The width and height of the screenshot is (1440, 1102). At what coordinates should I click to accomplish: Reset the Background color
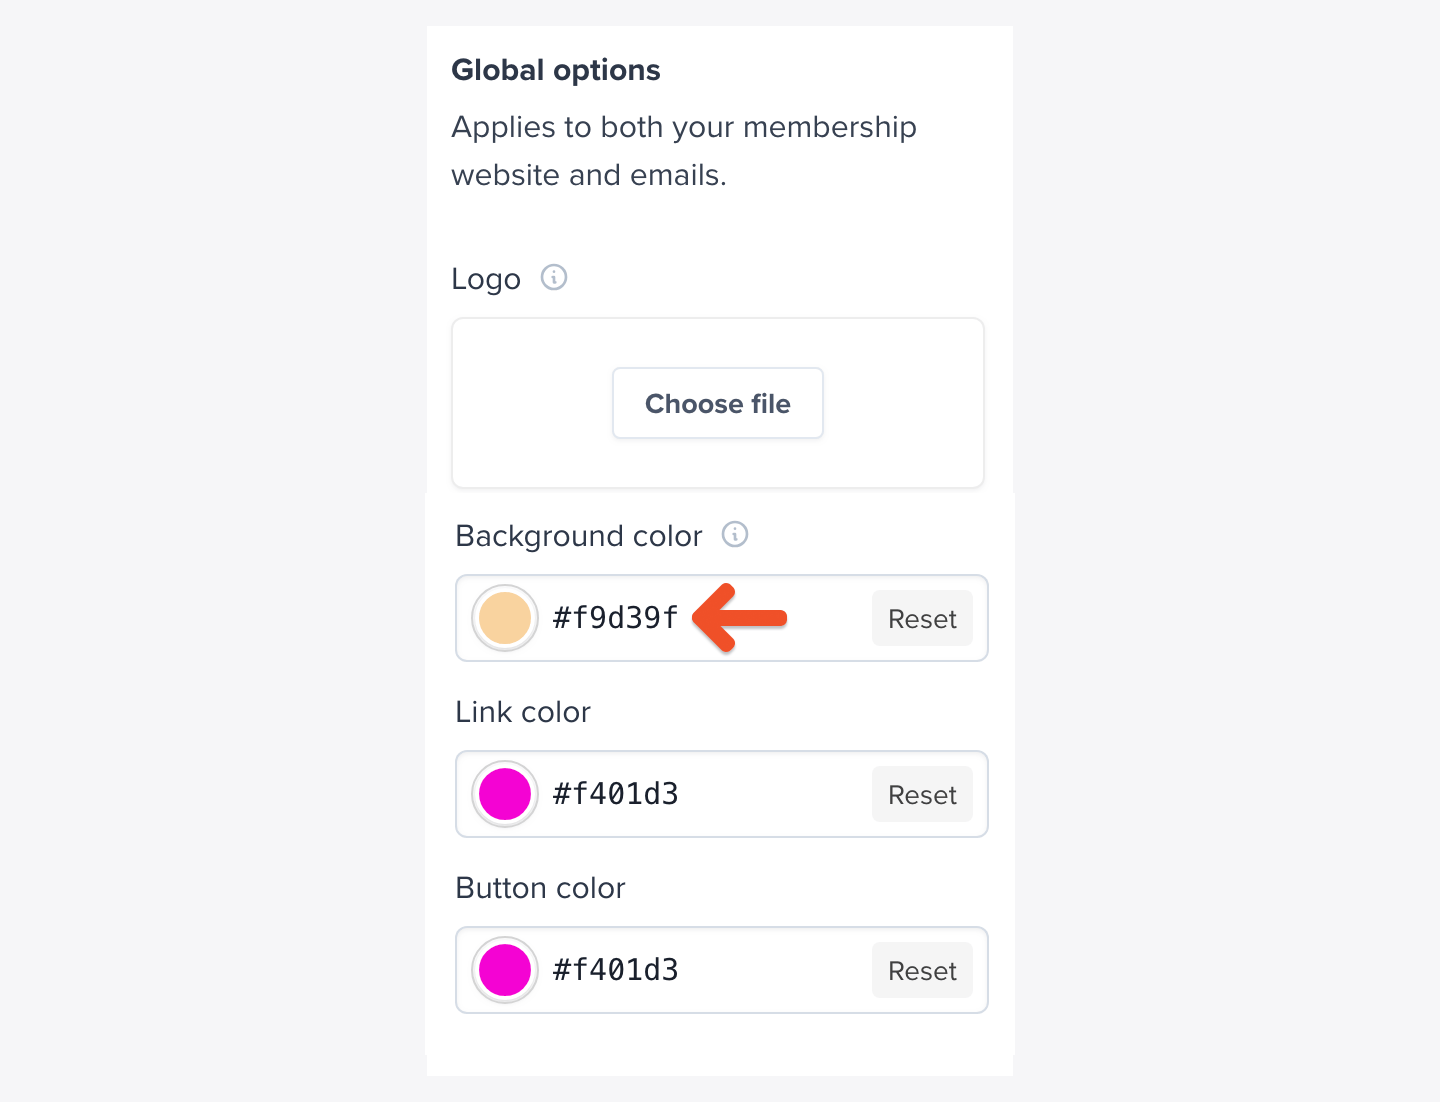tap(922, 619)
